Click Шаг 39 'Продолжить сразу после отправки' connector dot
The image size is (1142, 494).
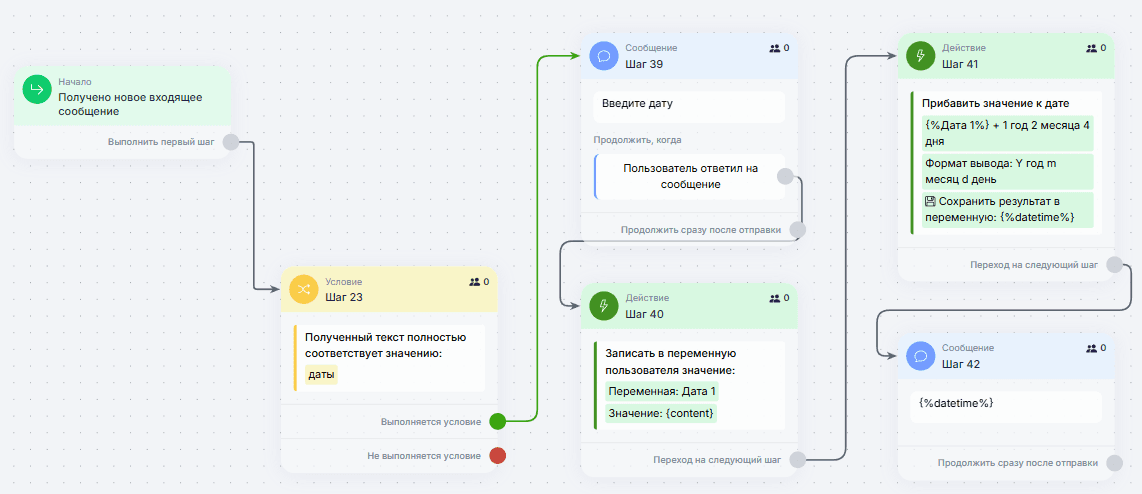pos(798,230)
